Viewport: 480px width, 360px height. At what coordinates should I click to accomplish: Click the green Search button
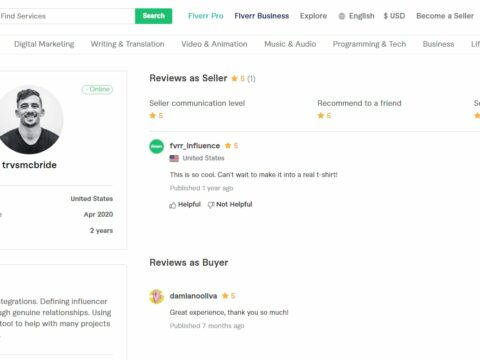click(x=153, y=16)
